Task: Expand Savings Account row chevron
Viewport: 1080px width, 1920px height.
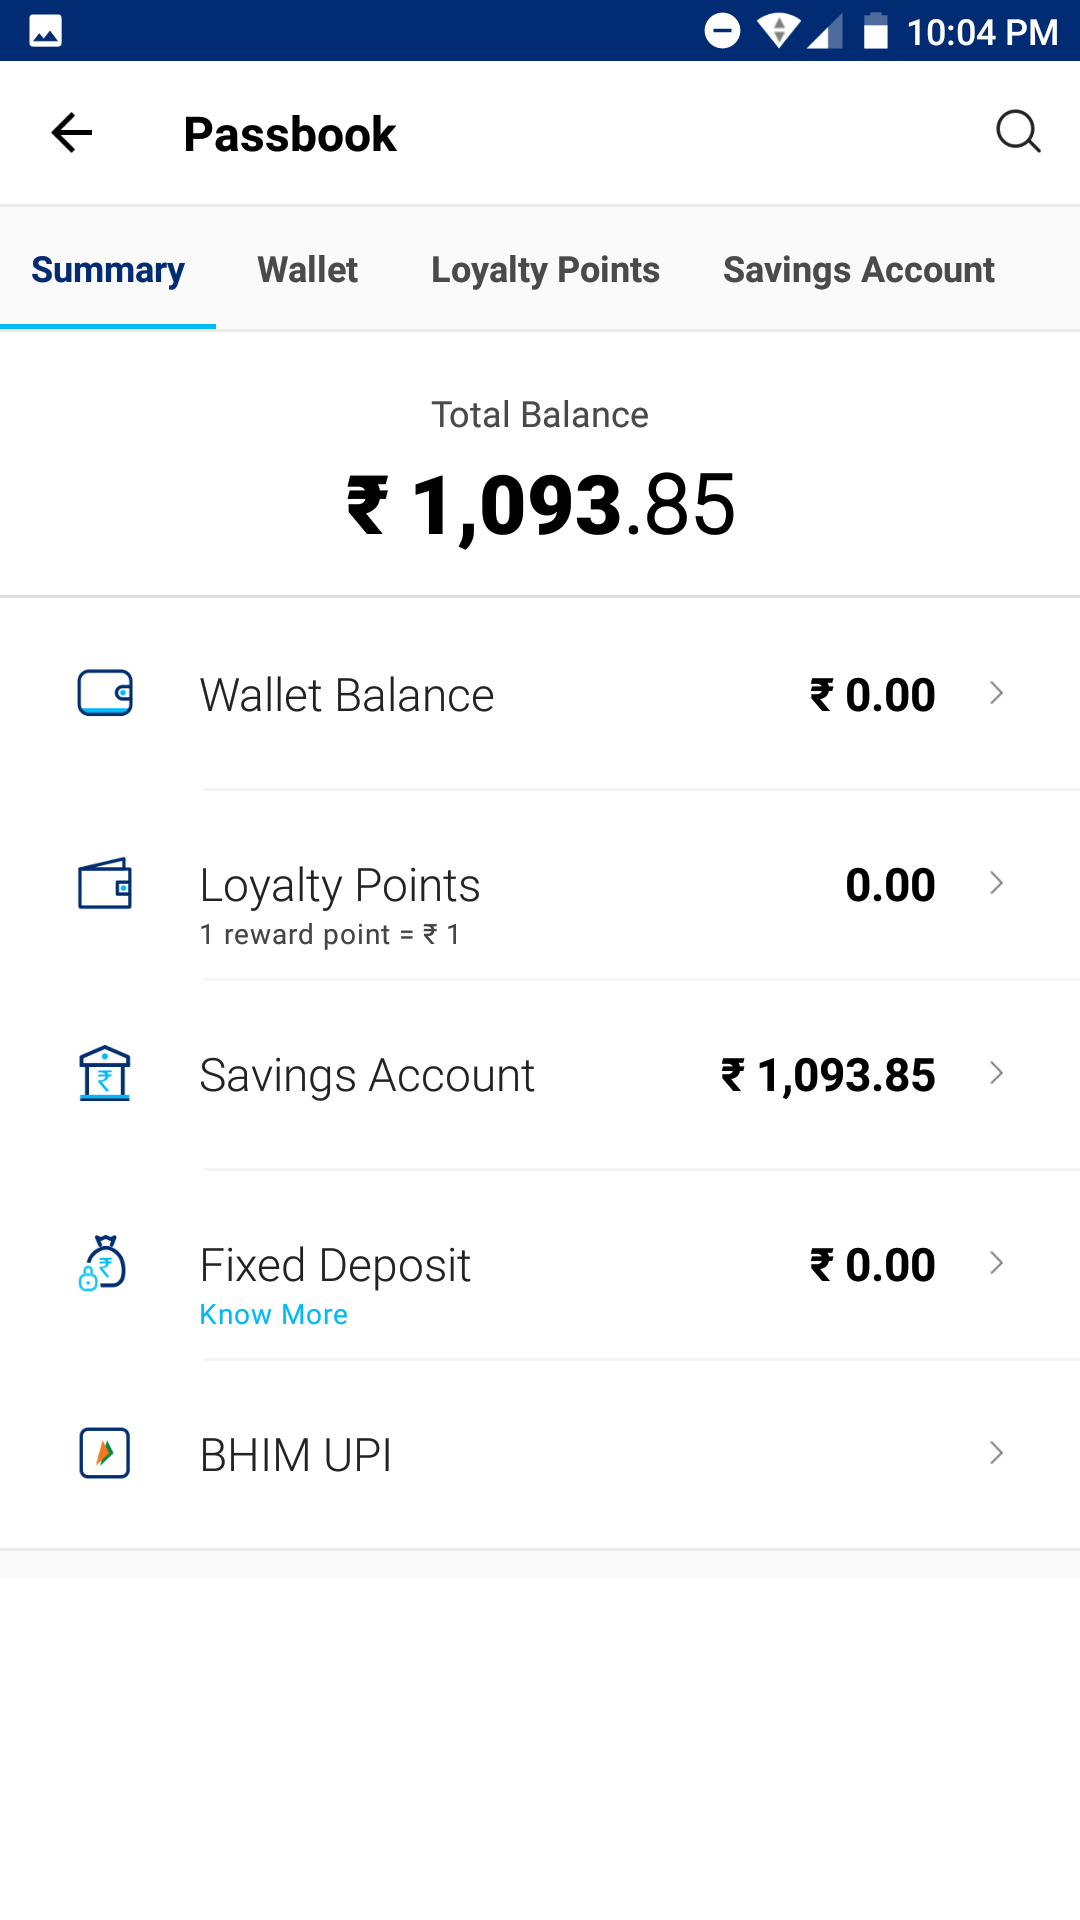Action: tap(996, 1073)
